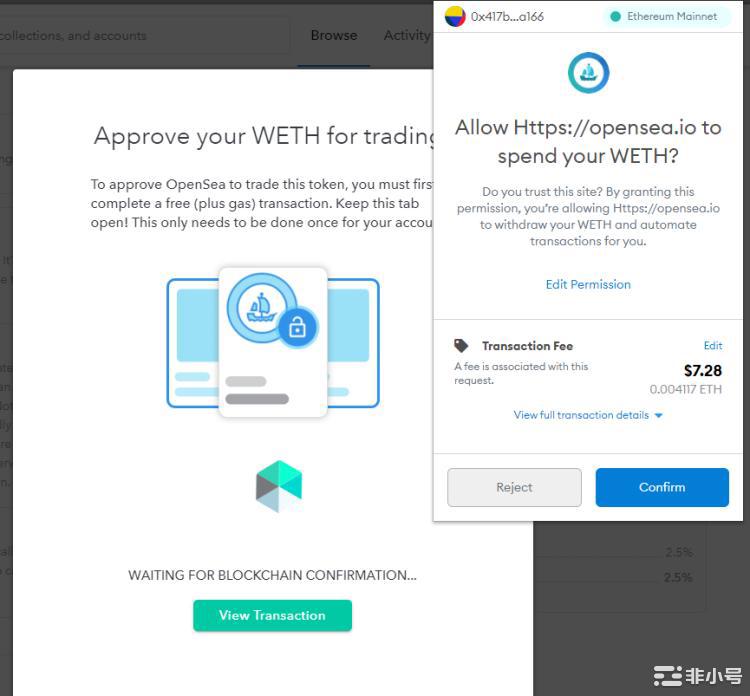This screenshot has width=750, height=696.
Task: Click the OpenSea sailboat illustration on the card
Action: [261, 308]
